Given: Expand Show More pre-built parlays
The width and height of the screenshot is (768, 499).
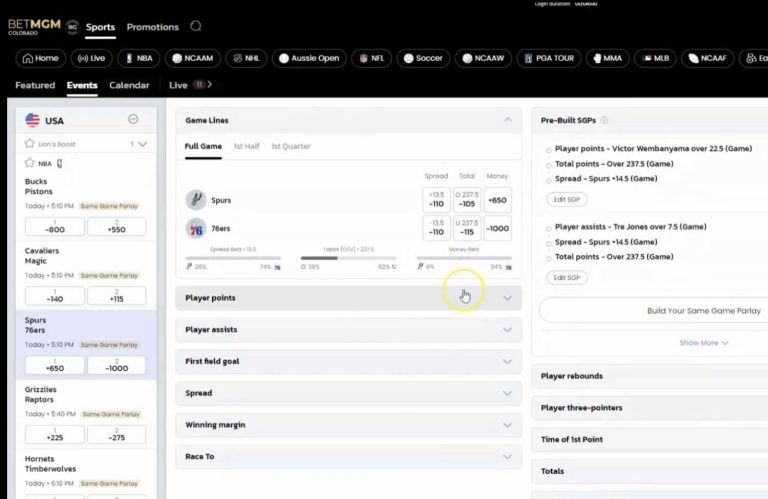Looking at the screenshot, I should coord(703,343).
